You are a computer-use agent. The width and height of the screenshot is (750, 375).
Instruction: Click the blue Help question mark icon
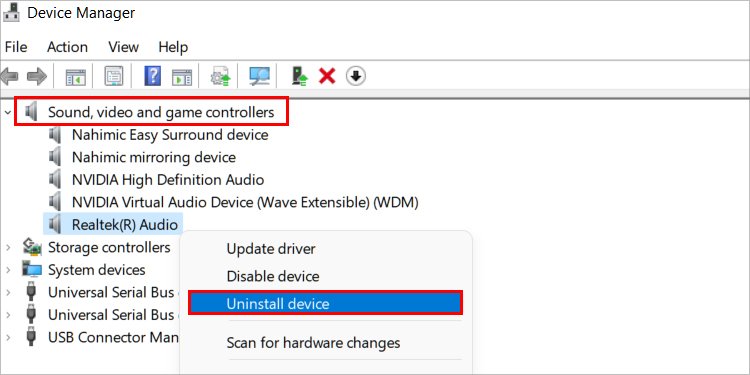click(x=153, y=76)
